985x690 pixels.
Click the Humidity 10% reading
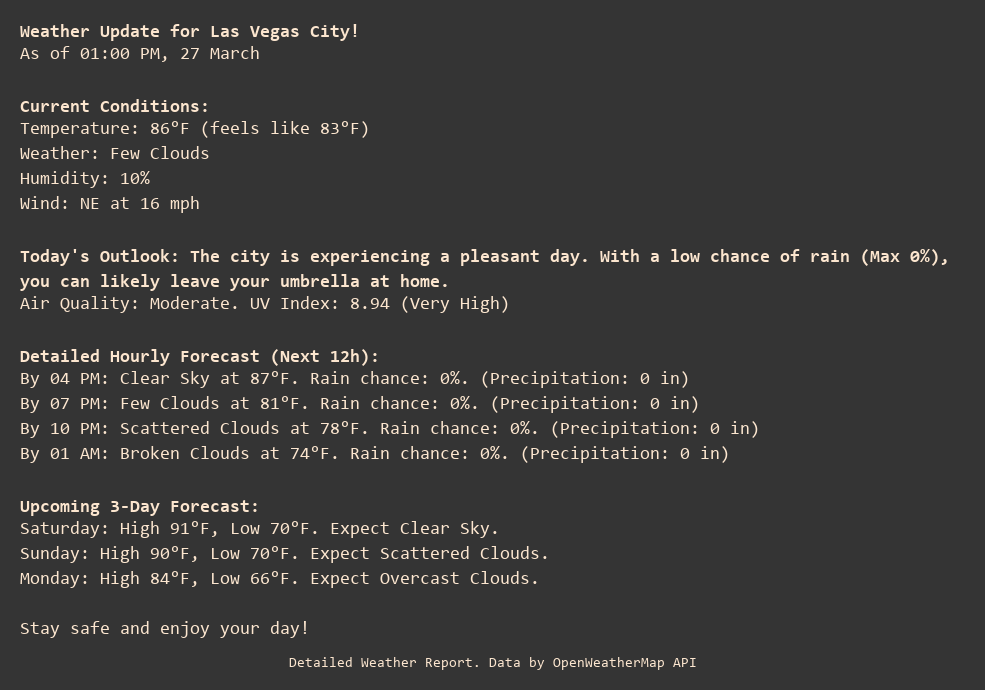[84, 178]
